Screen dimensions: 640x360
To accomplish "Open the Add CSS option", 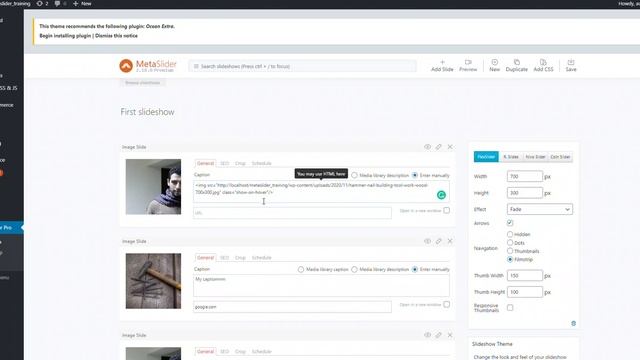I will [x=543, y=66].
